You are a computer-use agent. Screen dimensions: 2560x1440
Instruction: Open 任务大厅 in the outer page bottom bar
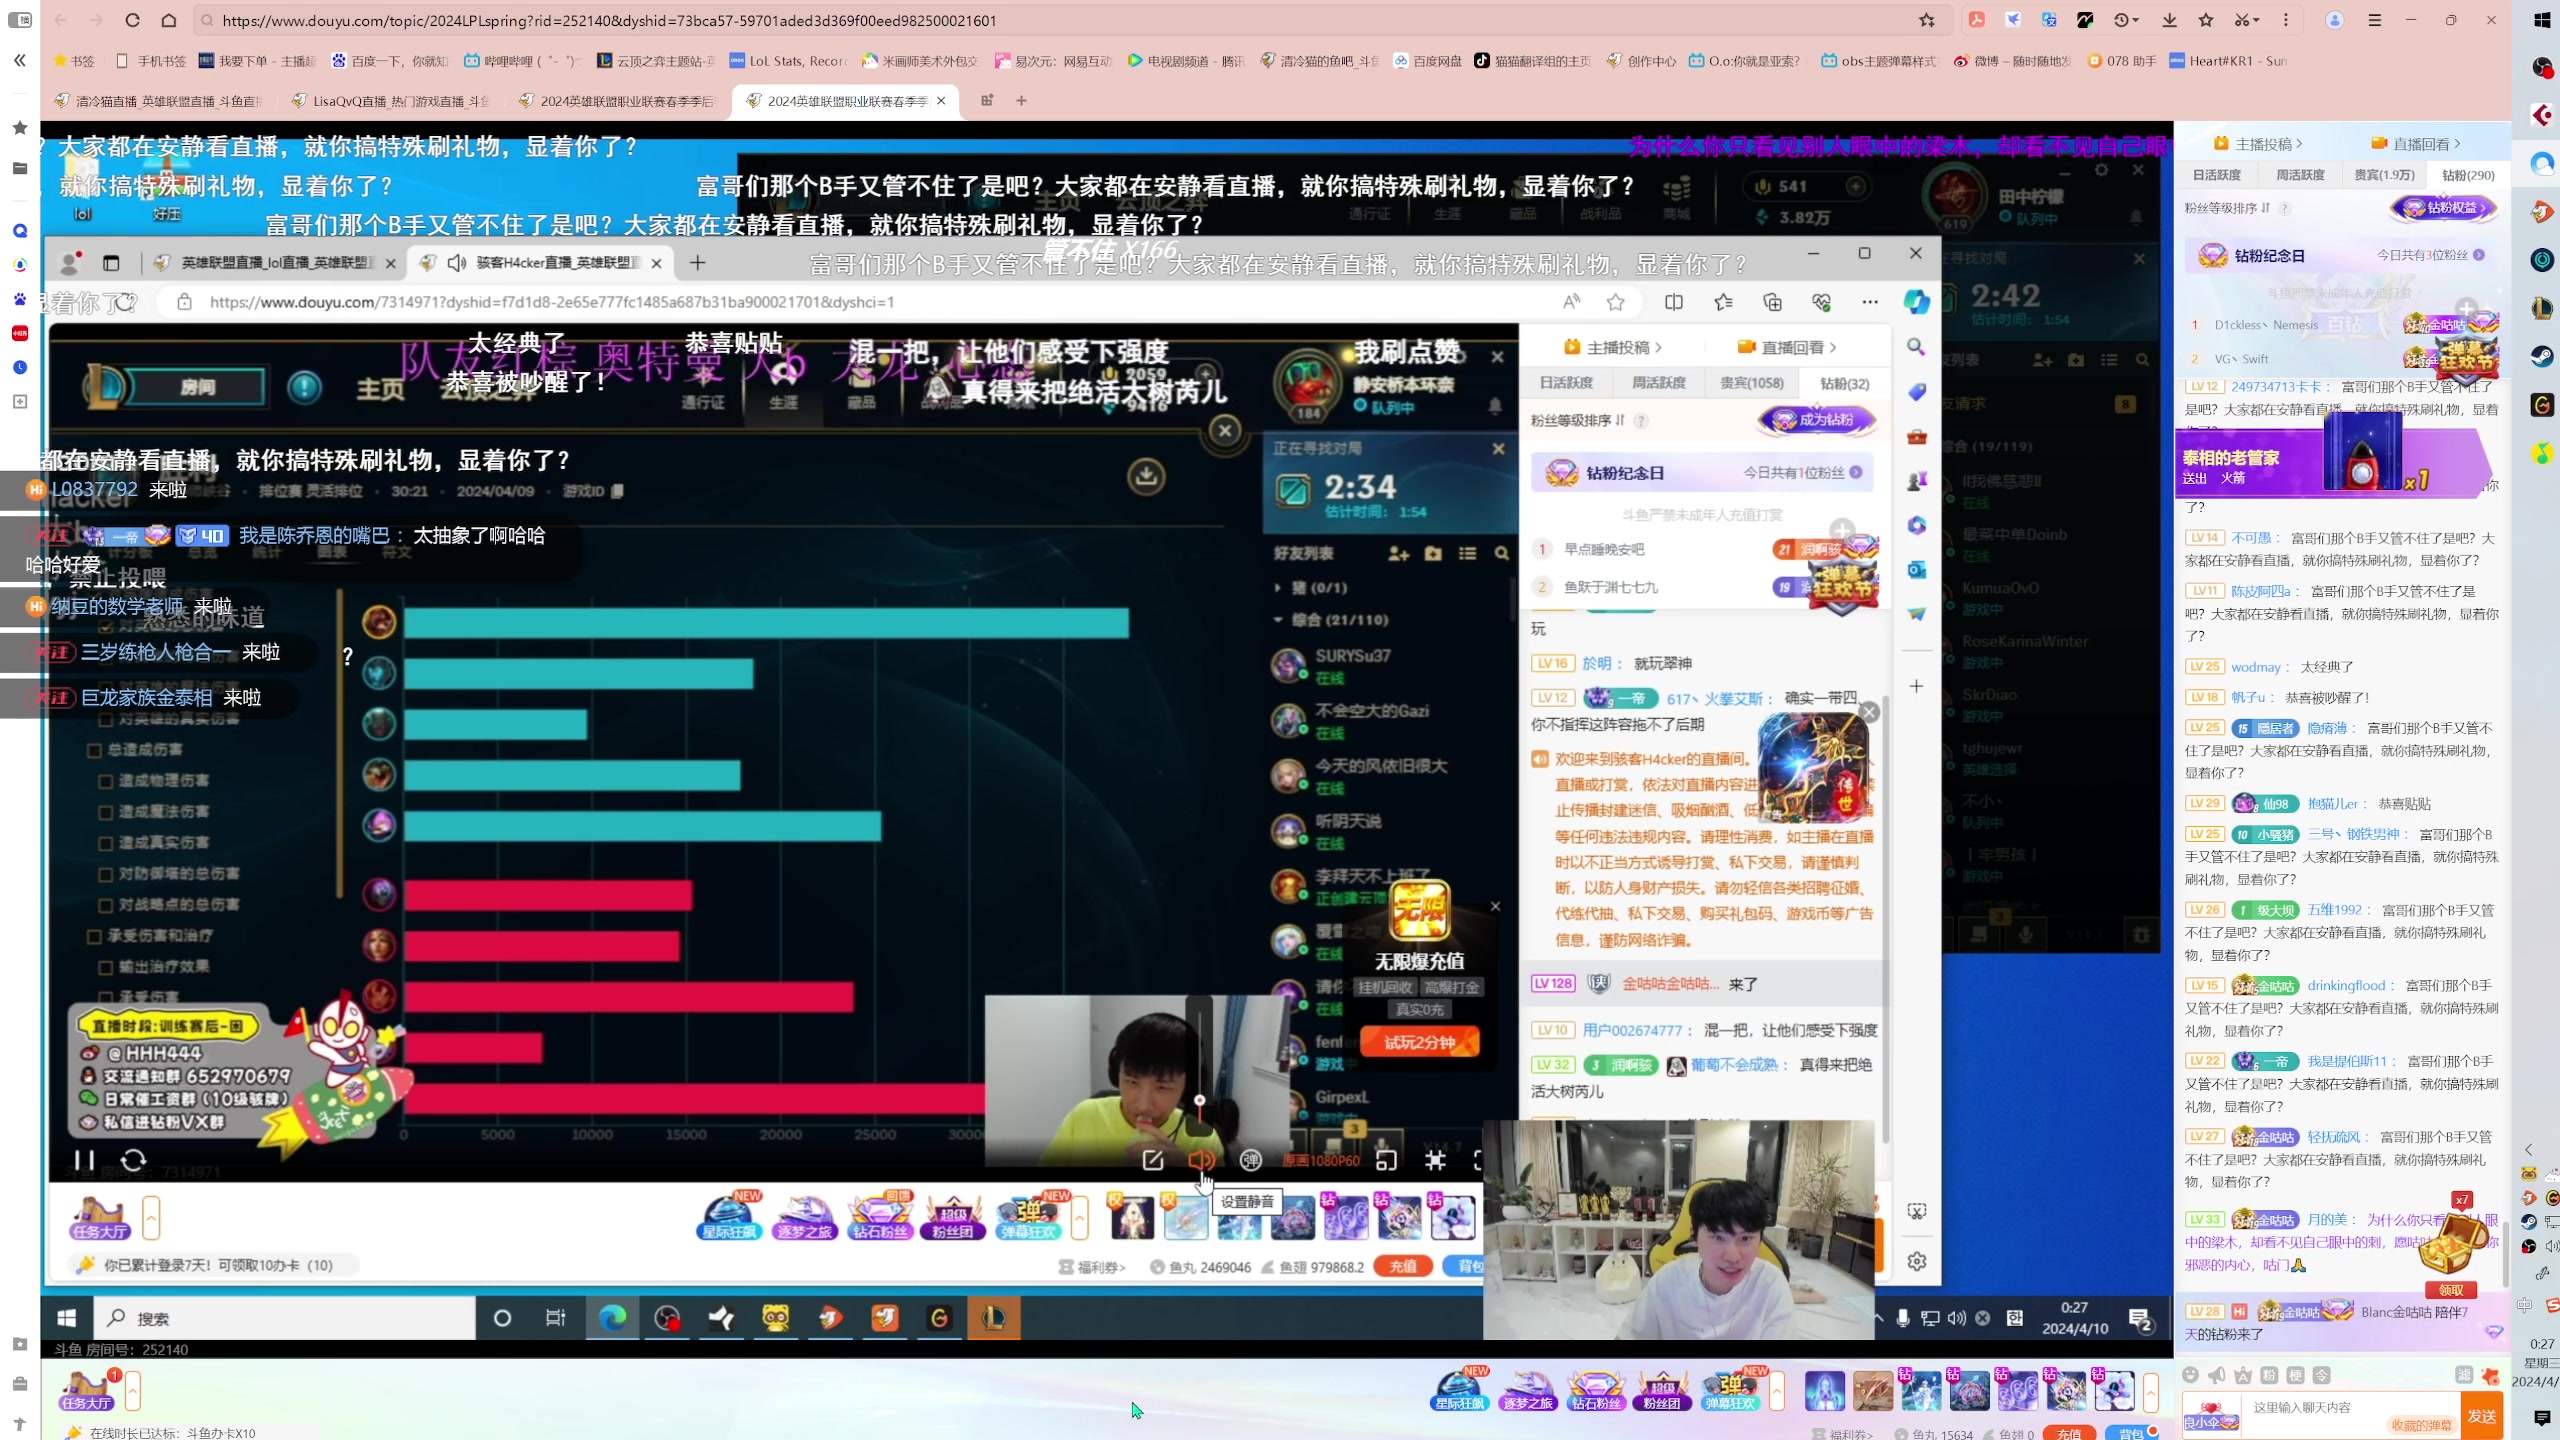tap(86, 1390)
